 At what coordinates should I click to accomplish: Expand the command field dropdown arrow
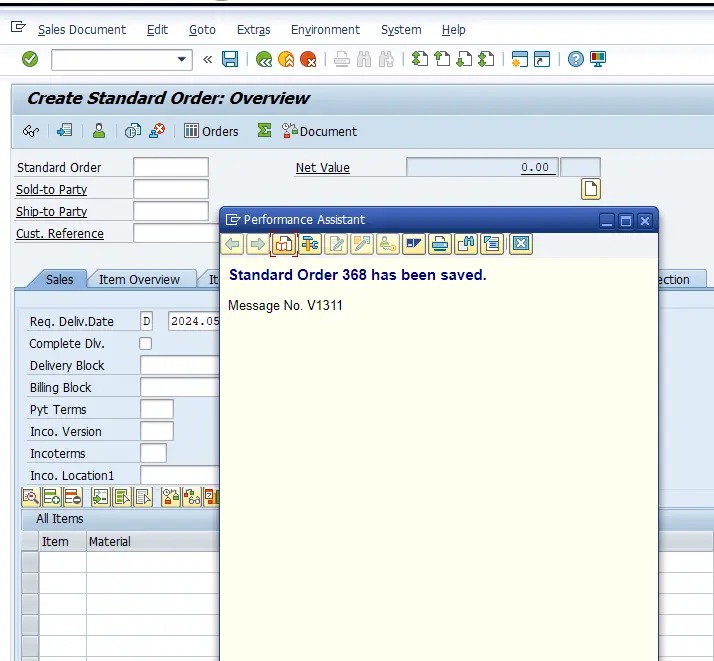pyautogui.click(x=182, y=60)
